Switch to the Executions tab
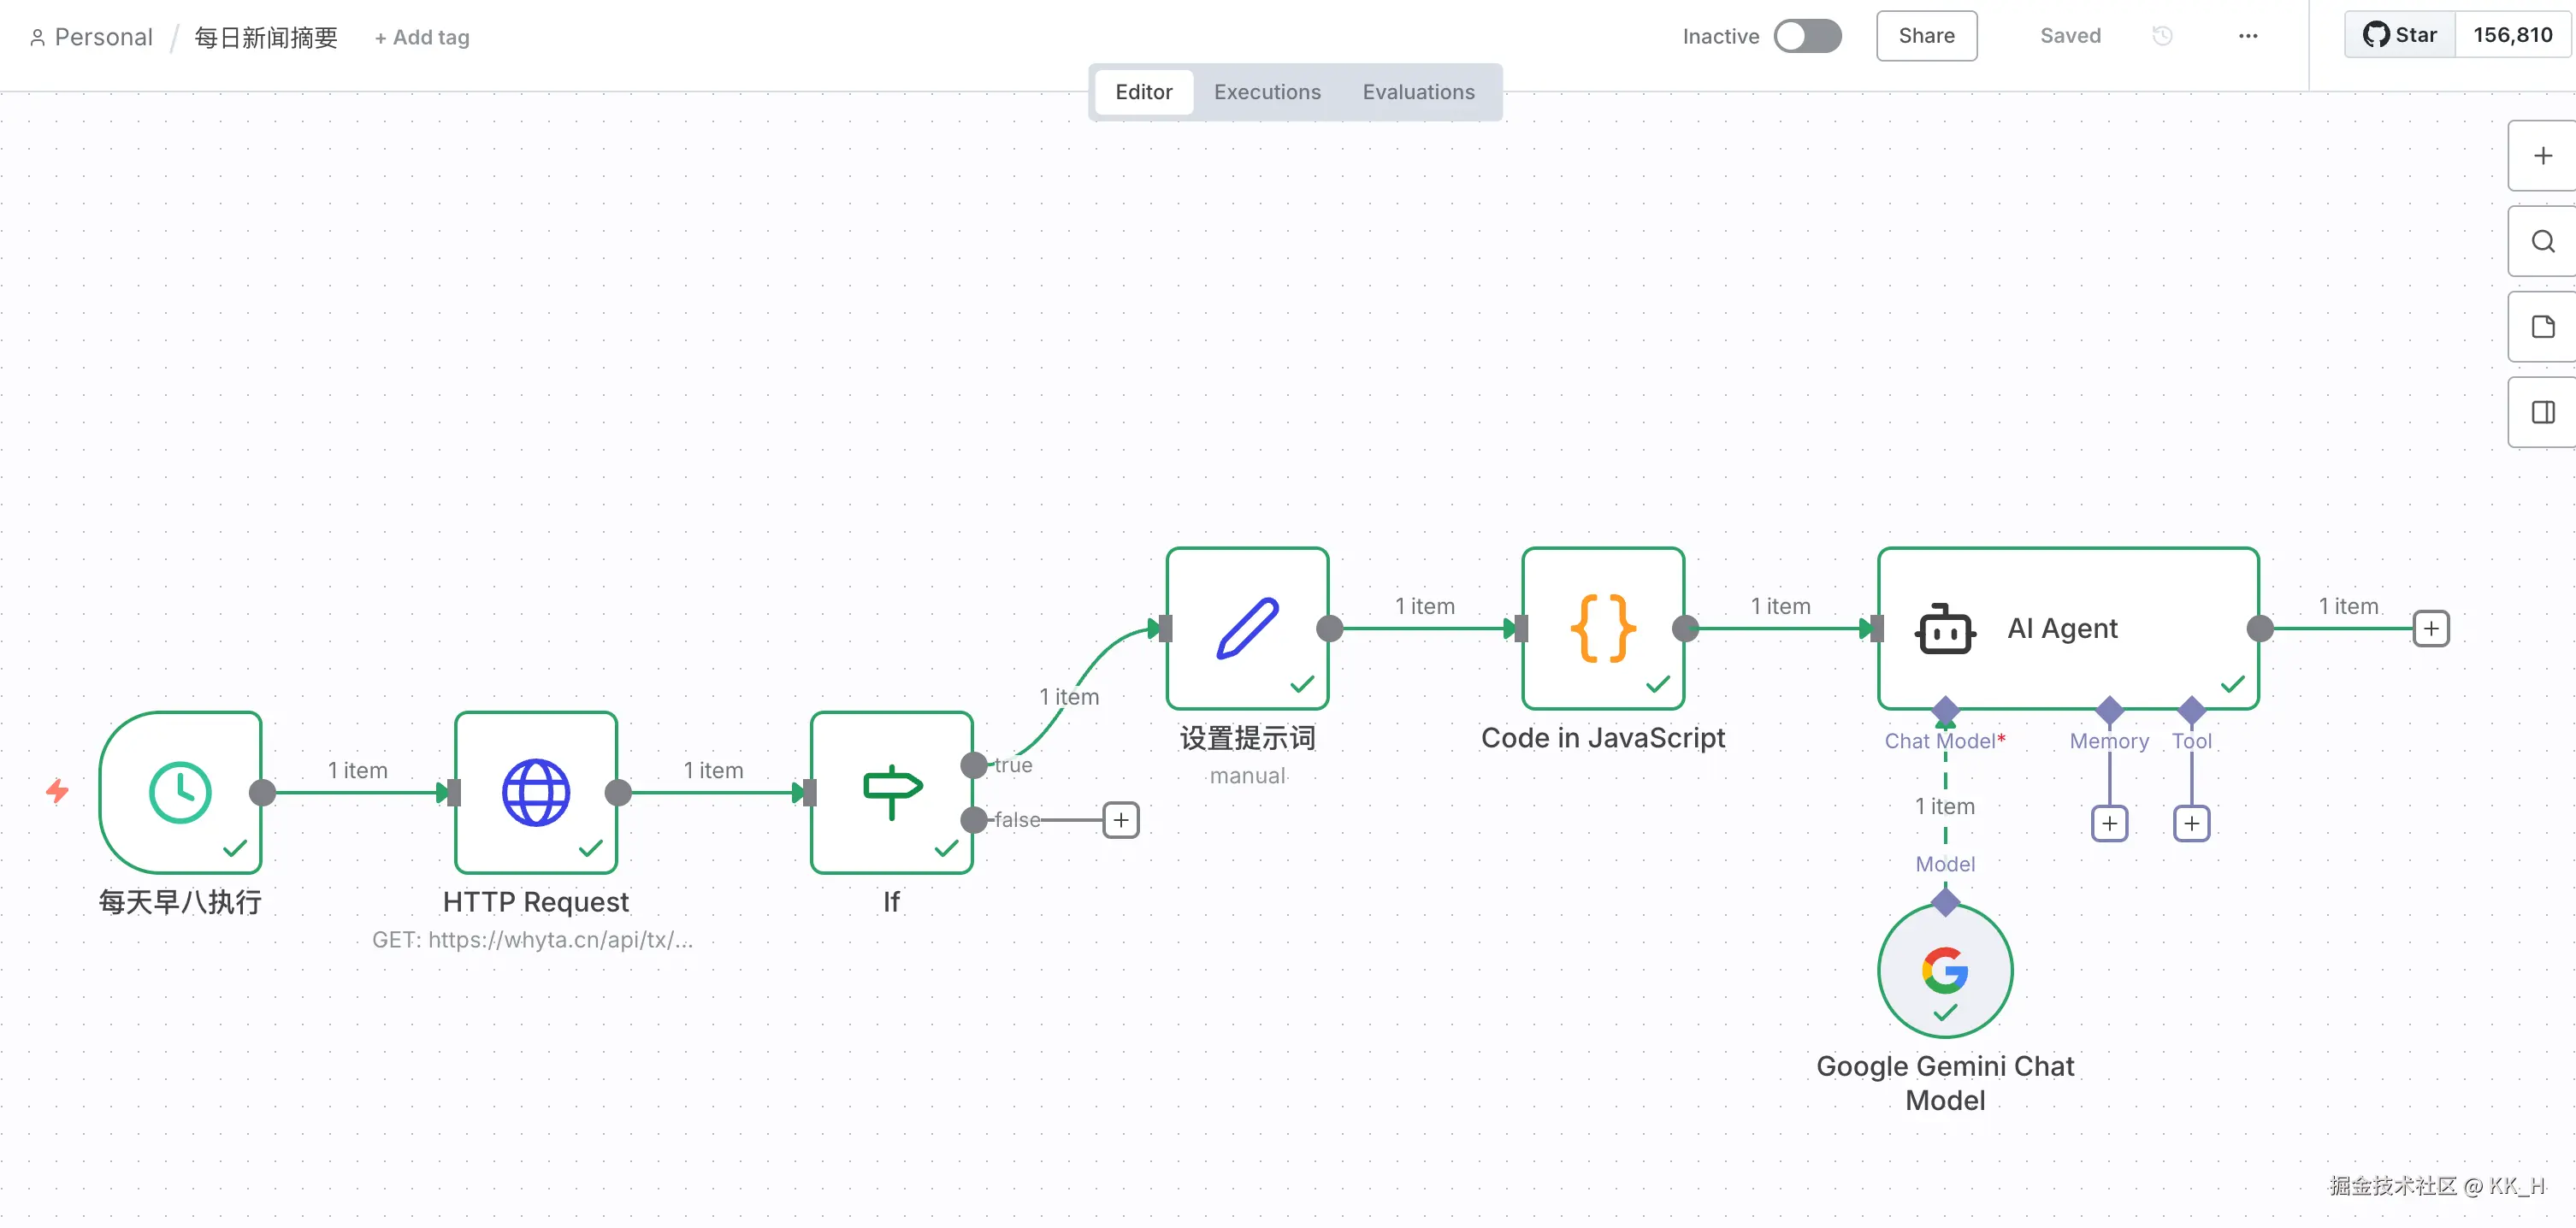 (1267, 92)
